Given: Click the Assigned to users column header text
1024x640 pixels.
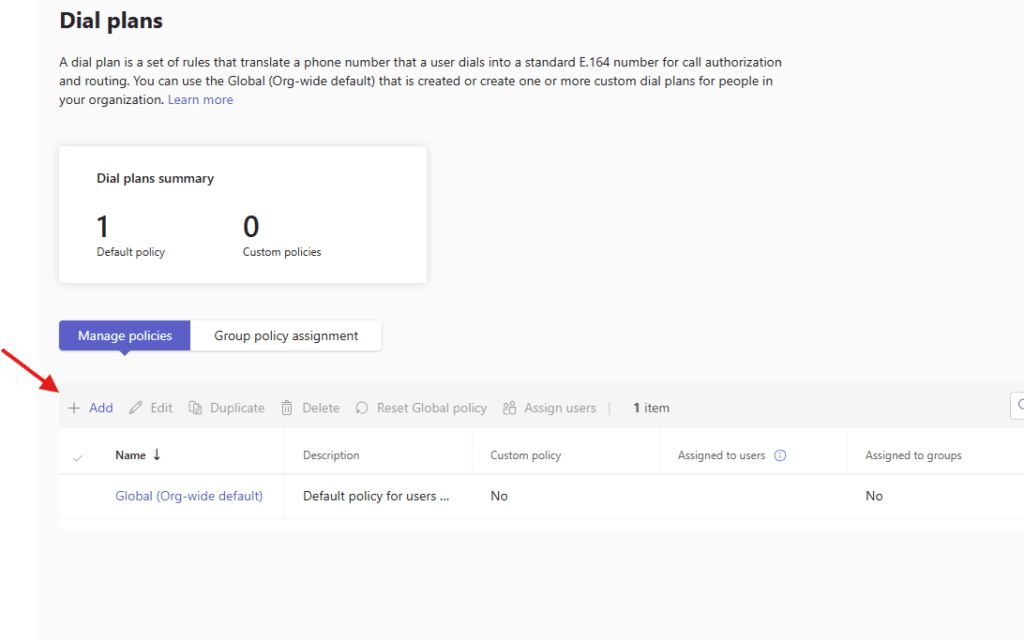Looking at the screenshot, I should coord(721,456).
